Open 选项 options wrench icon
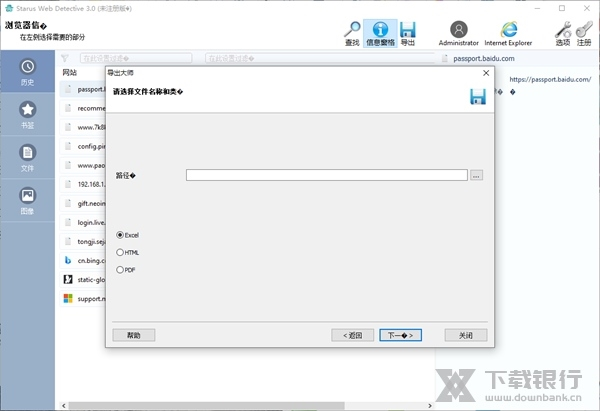 pyautogui.click(x=563, y=34)
